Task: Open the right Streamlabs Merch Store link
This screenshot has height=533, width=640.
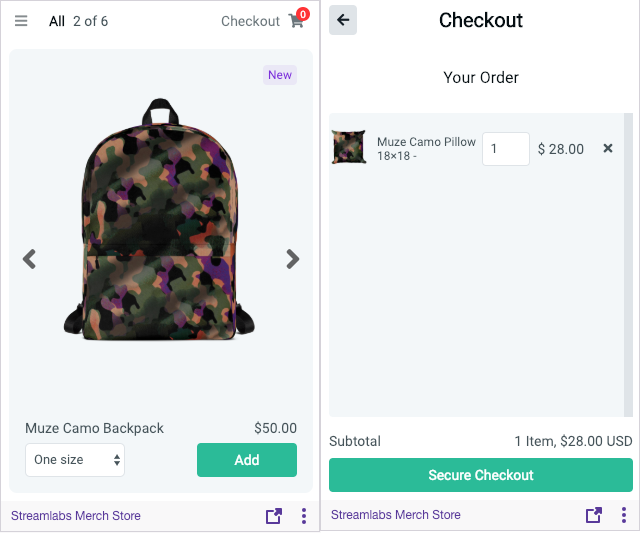Action: pos(396,515)
